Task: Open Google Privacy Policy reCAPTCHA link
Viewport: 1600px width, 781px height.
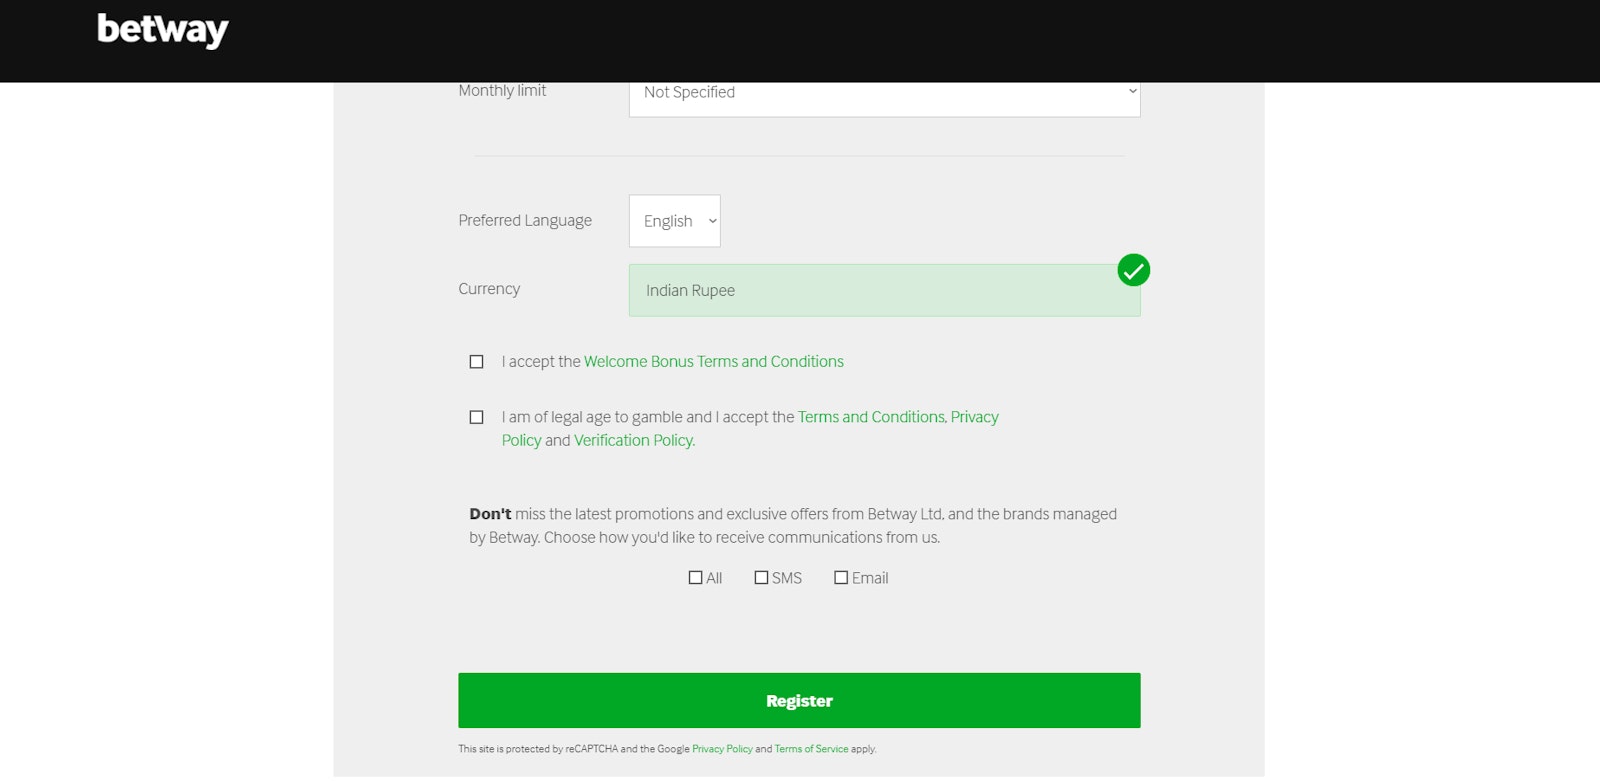Action: point(722,749)
